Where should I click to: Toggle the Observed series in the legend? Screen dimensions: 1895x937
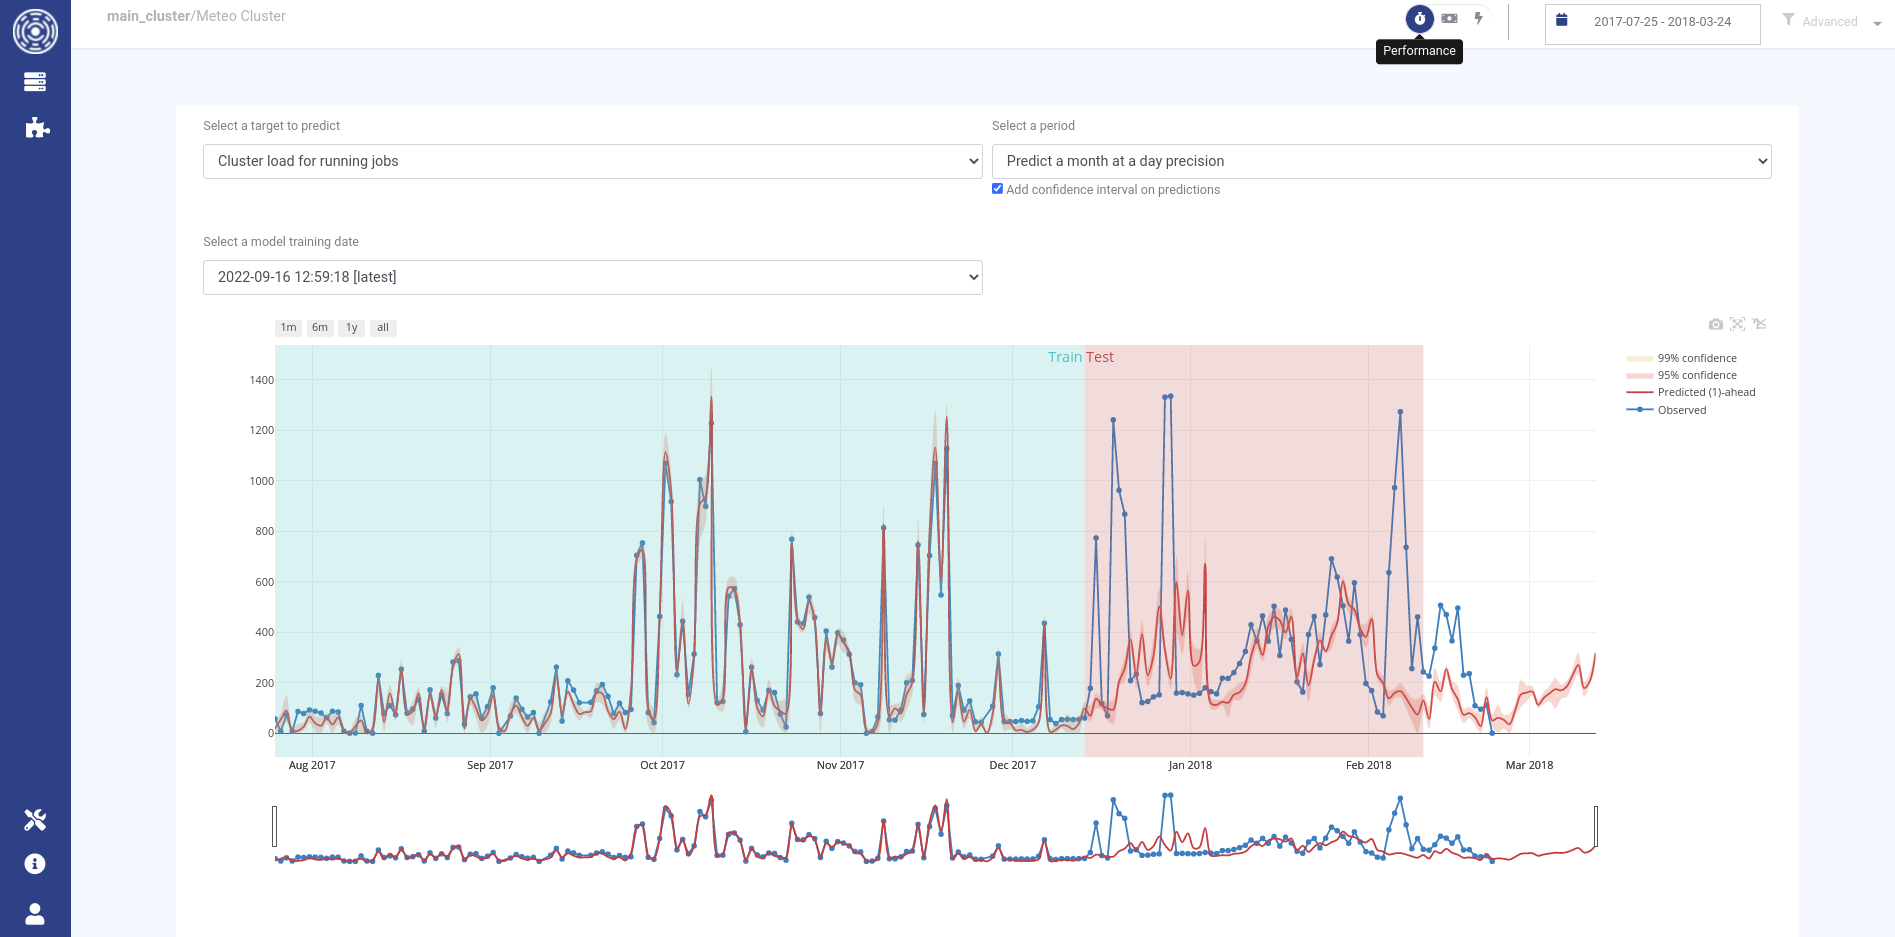(1681, 410)
